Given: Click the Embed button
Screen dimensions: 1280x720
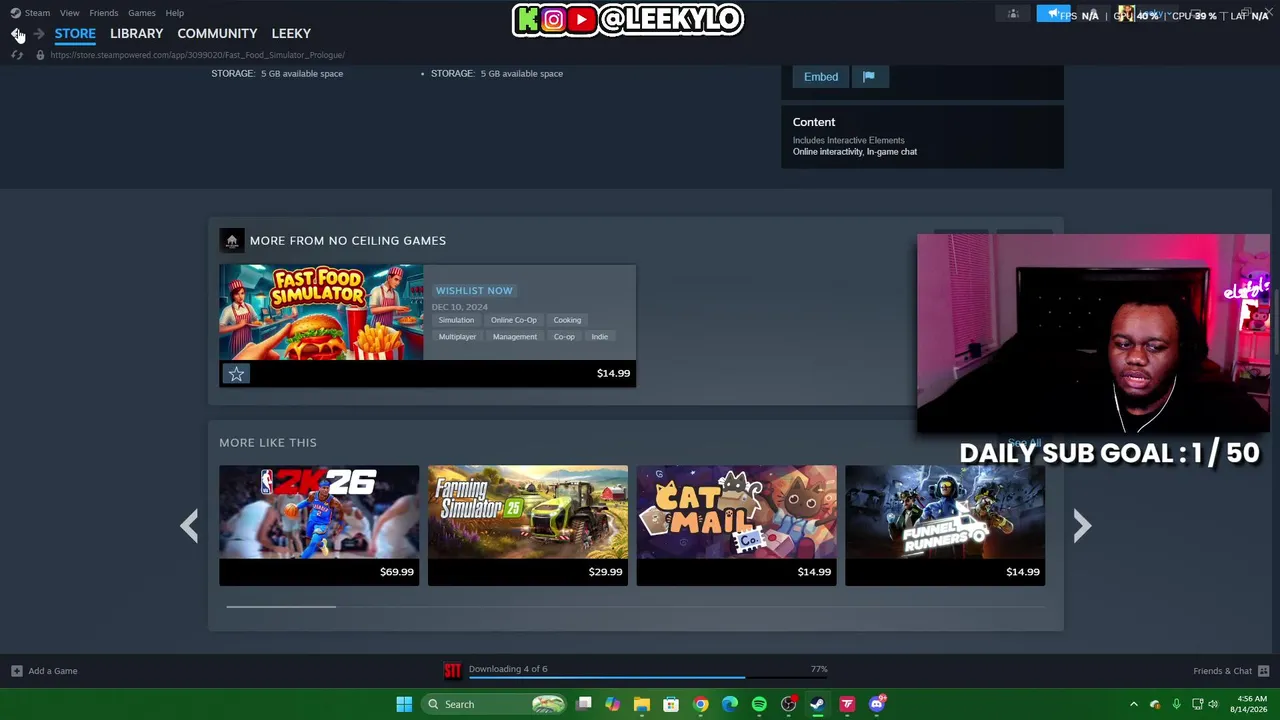Looking at the screenshot, I should click(x=821, y=77).
